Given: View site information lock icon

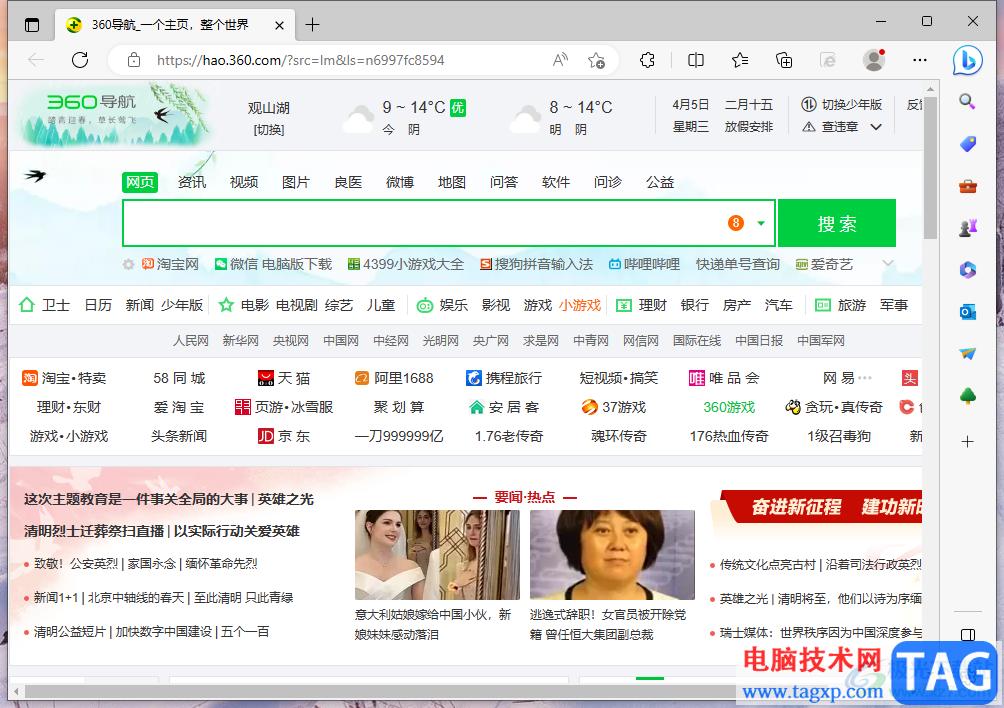Looking at the screenshot, I should click(x=134, y=60).
